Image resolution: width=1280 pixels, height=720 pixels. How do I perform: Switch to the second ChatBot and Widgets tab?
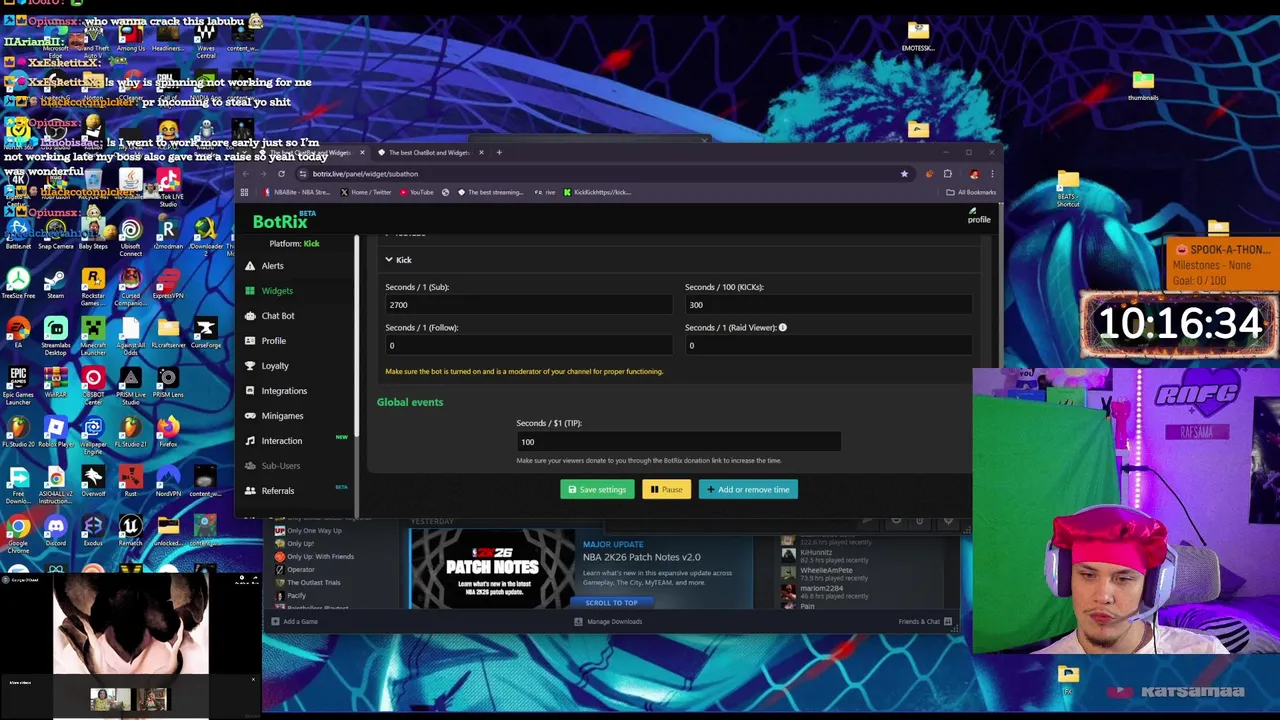click(x=428, y=153)
